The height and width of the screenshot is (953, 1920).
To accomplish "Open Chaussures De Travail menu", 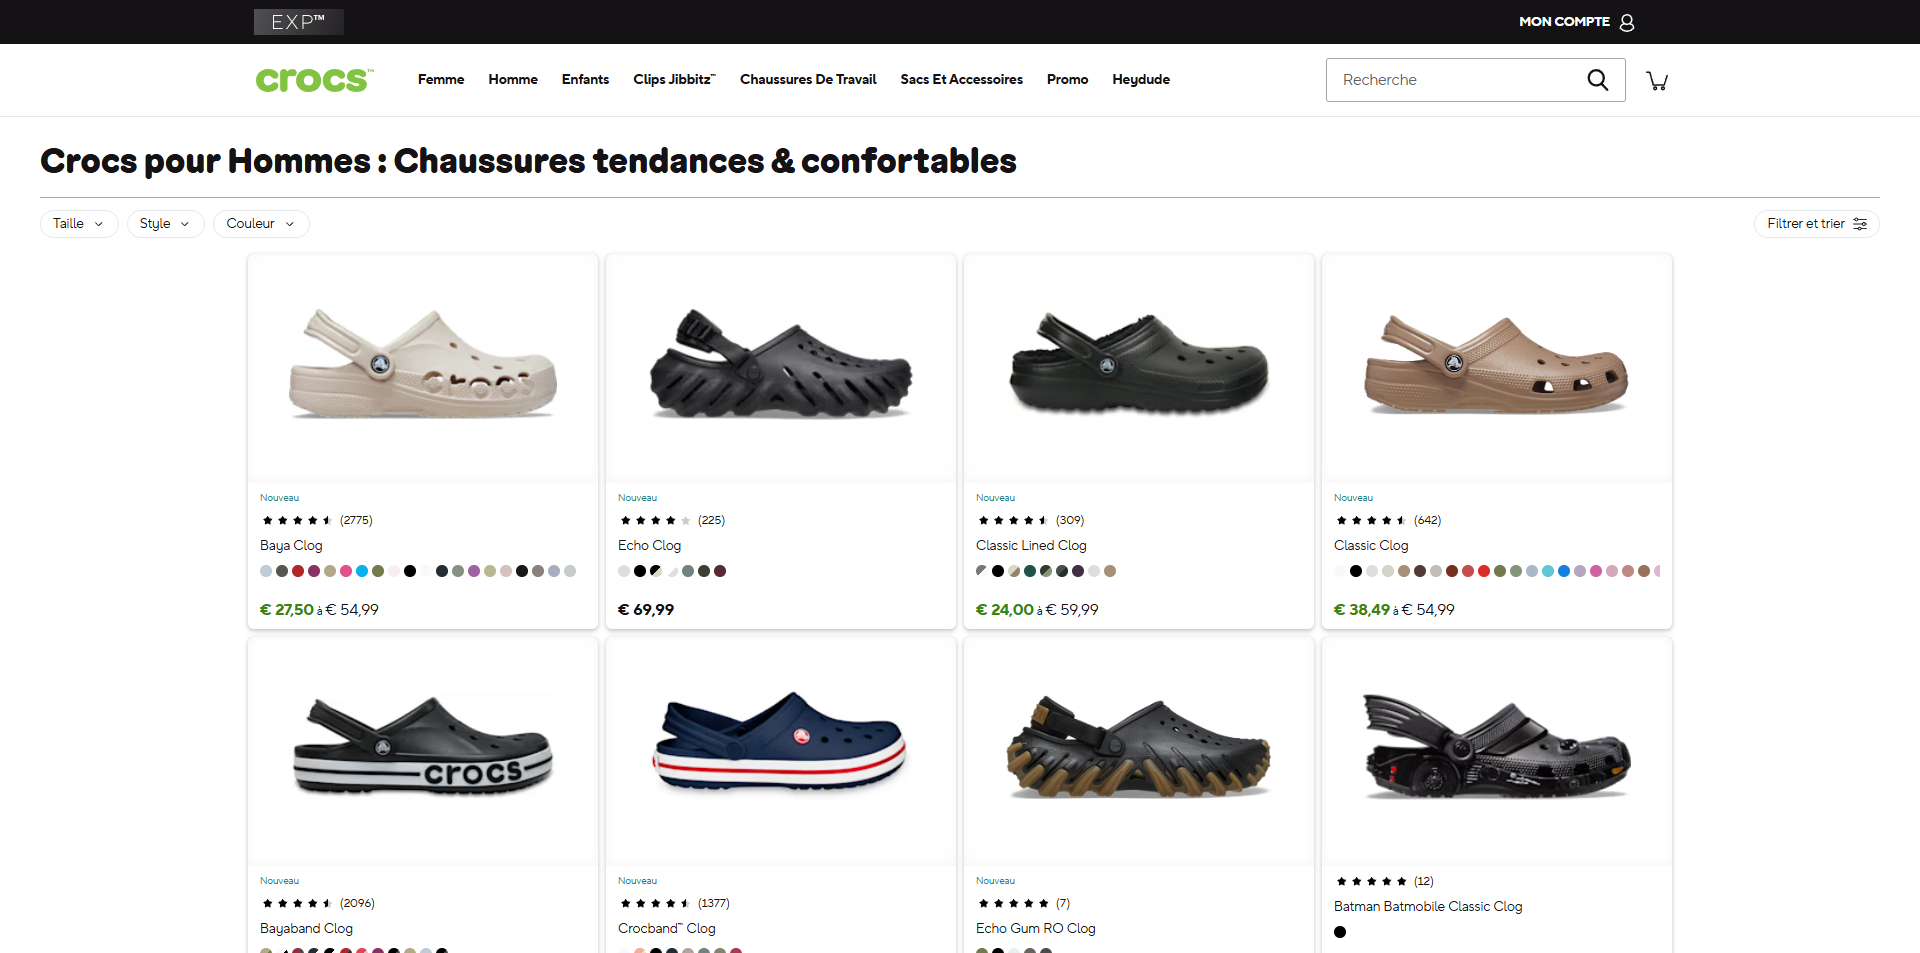I will click(808, 79).
